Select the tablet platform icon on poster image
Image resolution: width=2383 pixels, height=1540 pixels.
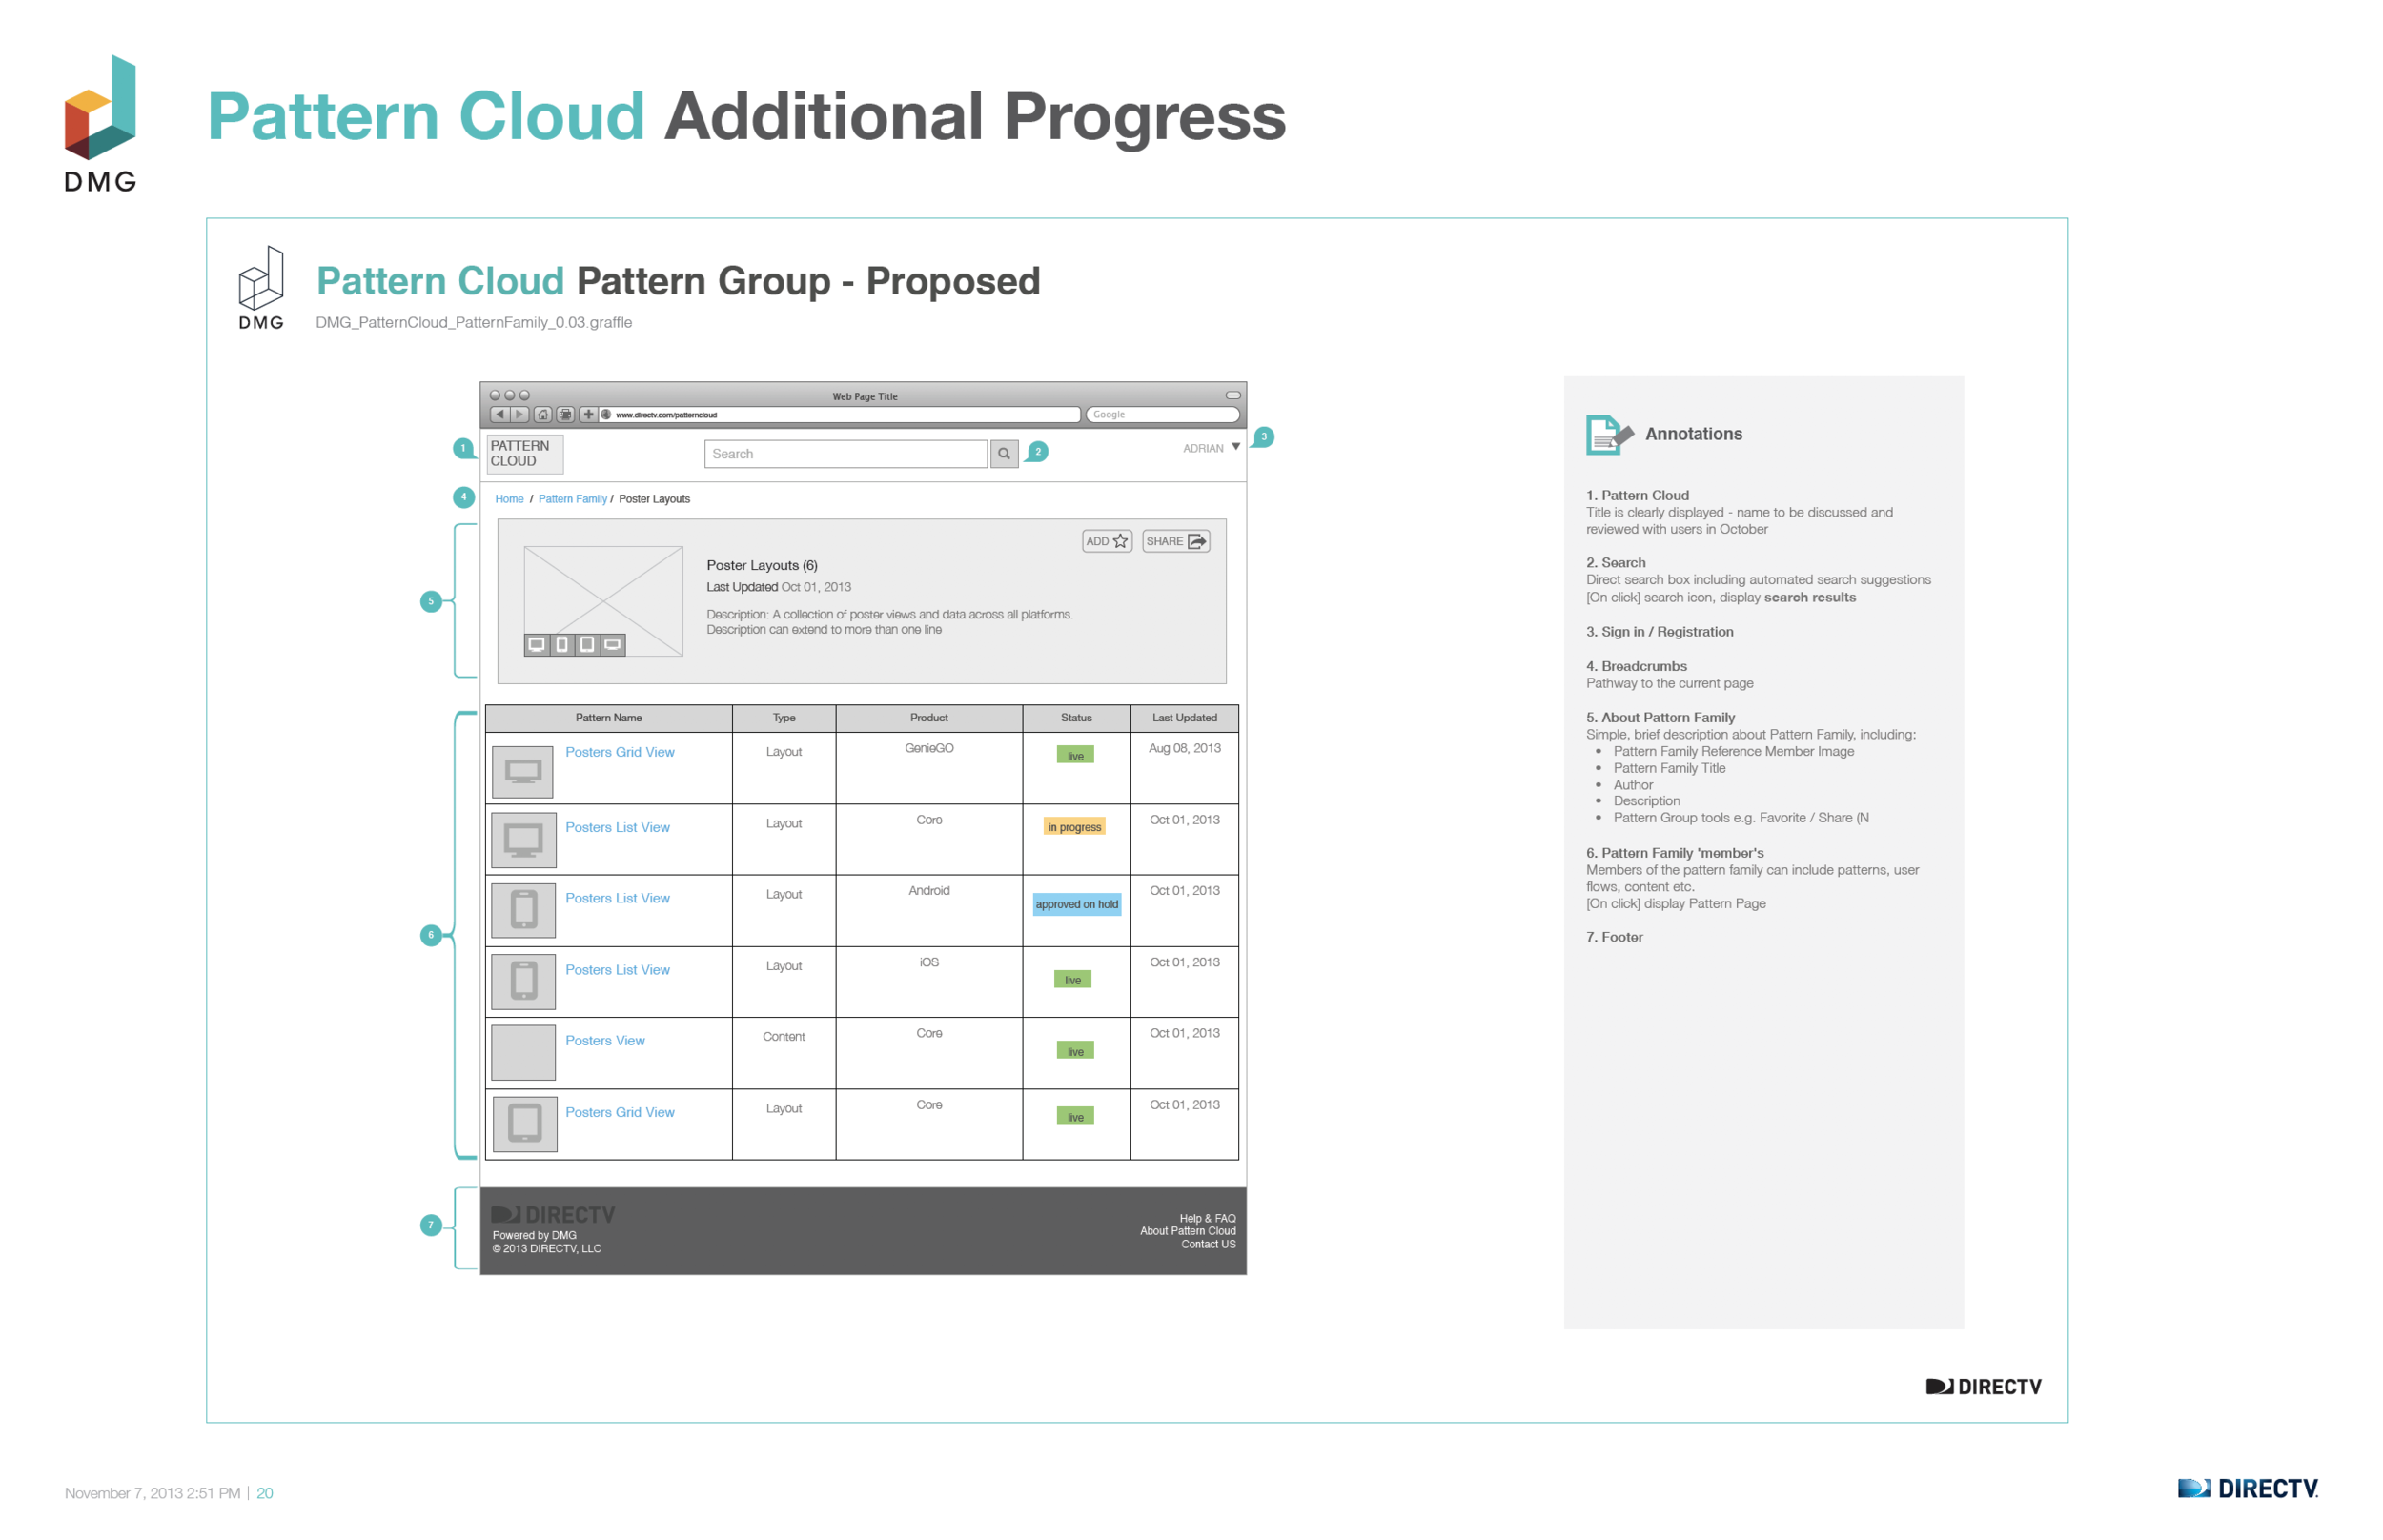(x=587, y=644)
